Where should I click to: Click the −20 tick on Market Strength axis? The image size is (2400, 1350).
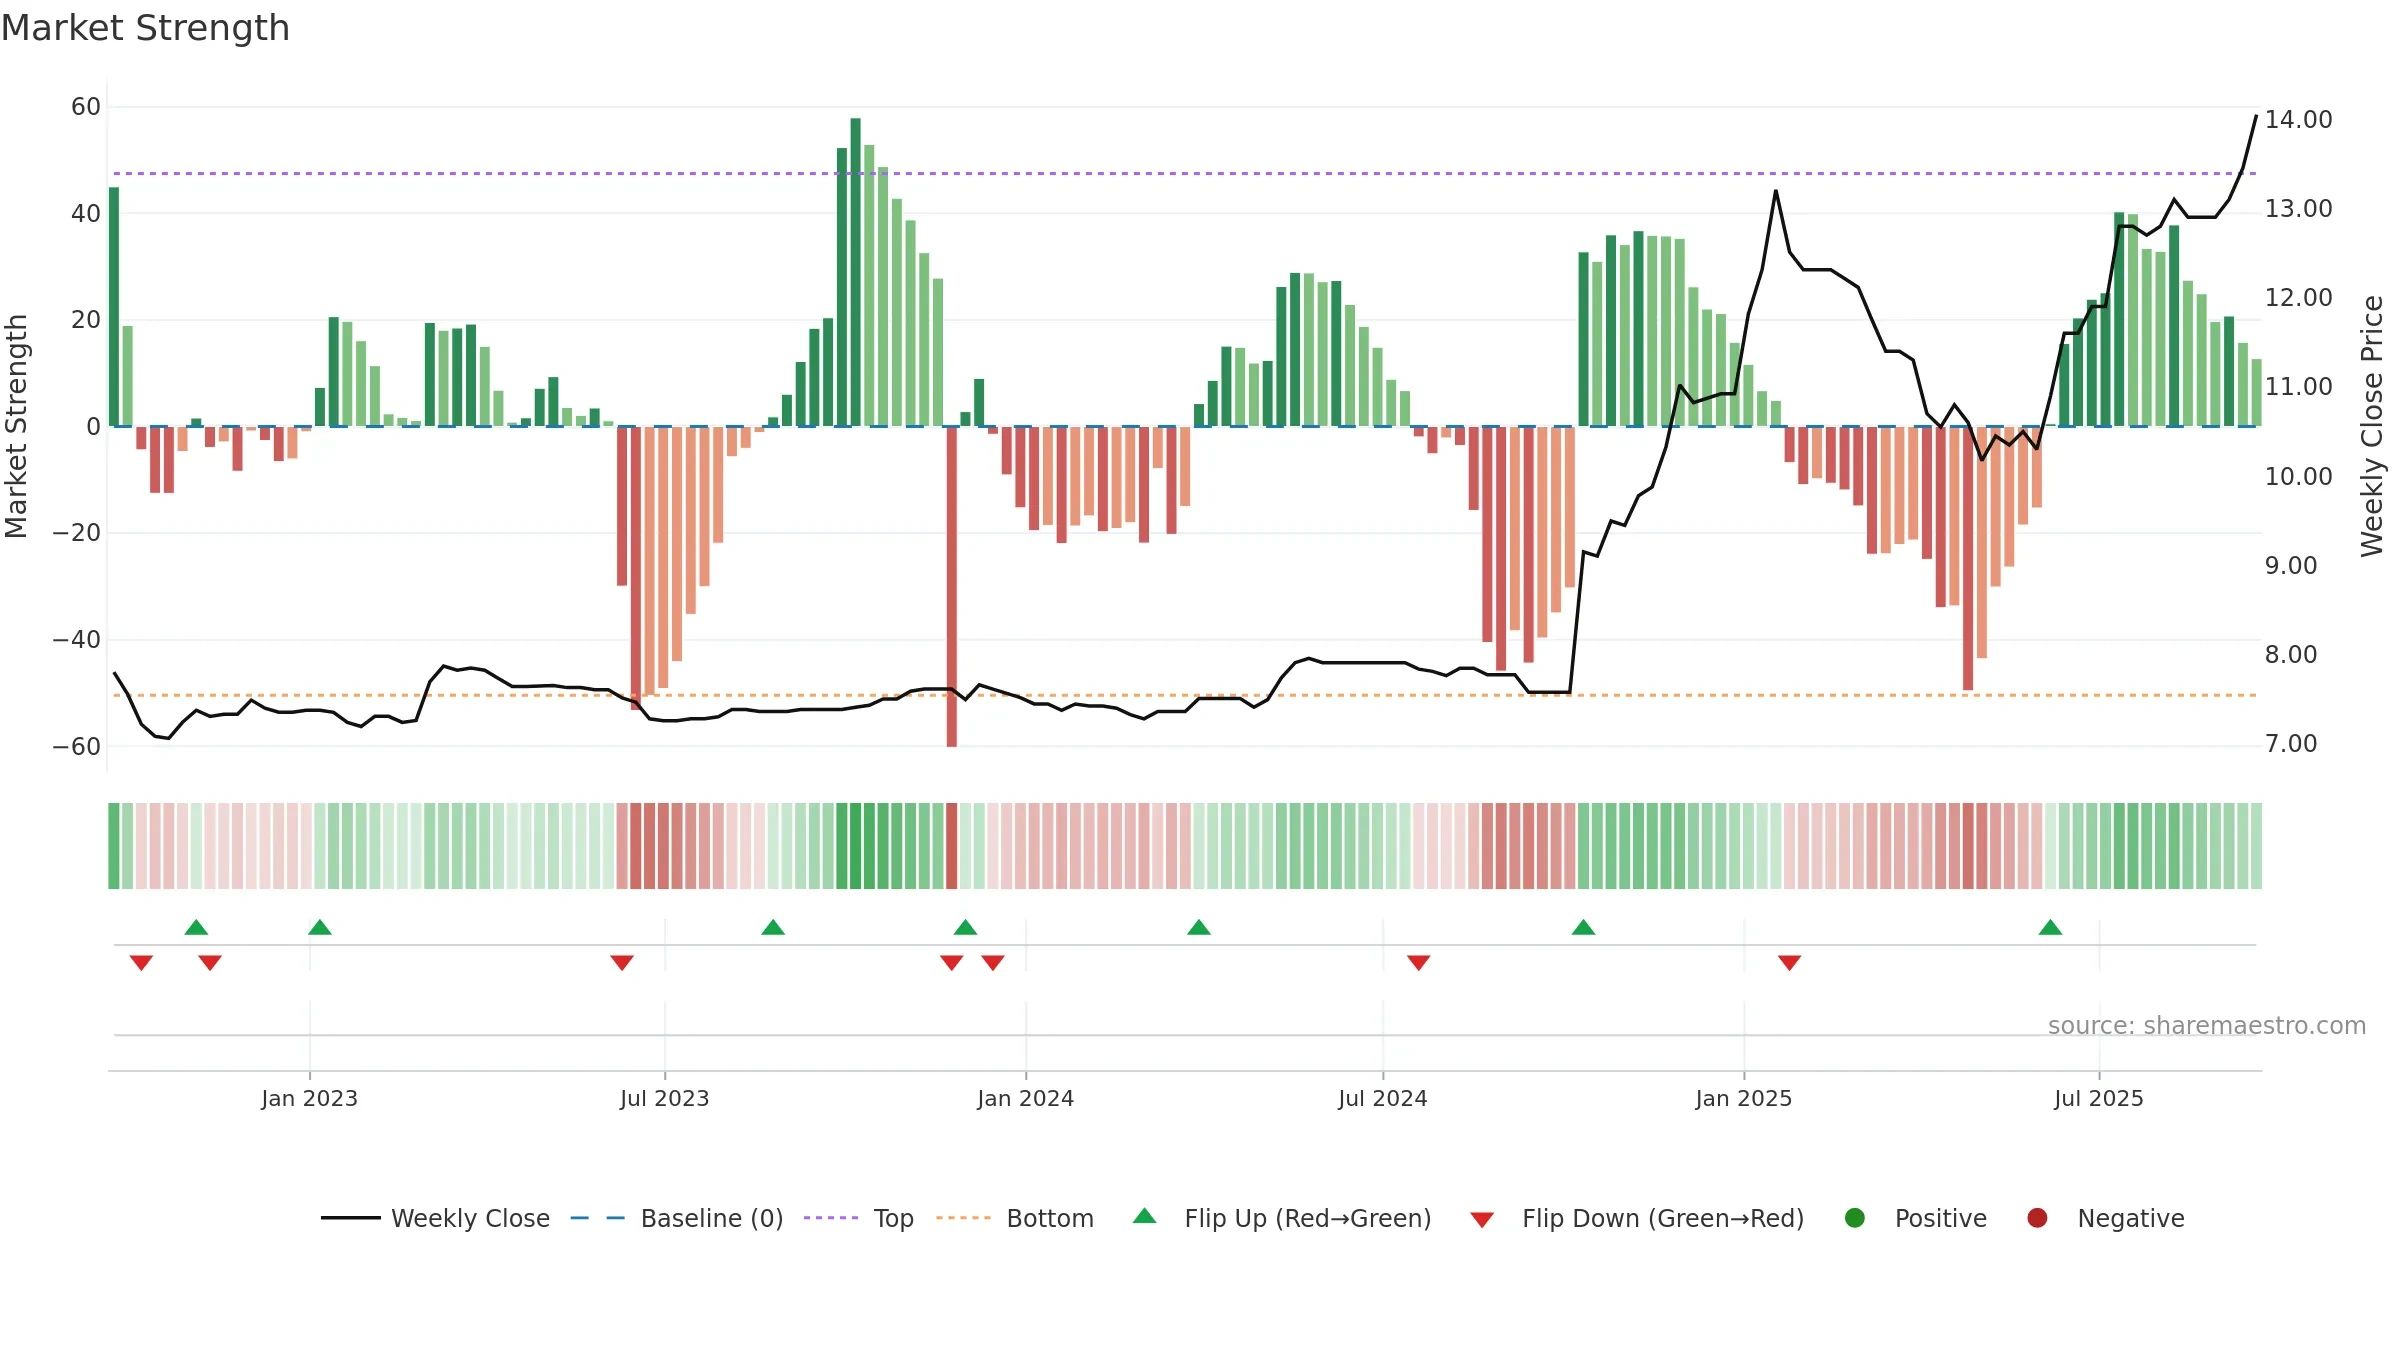click(x=77, y=533)
